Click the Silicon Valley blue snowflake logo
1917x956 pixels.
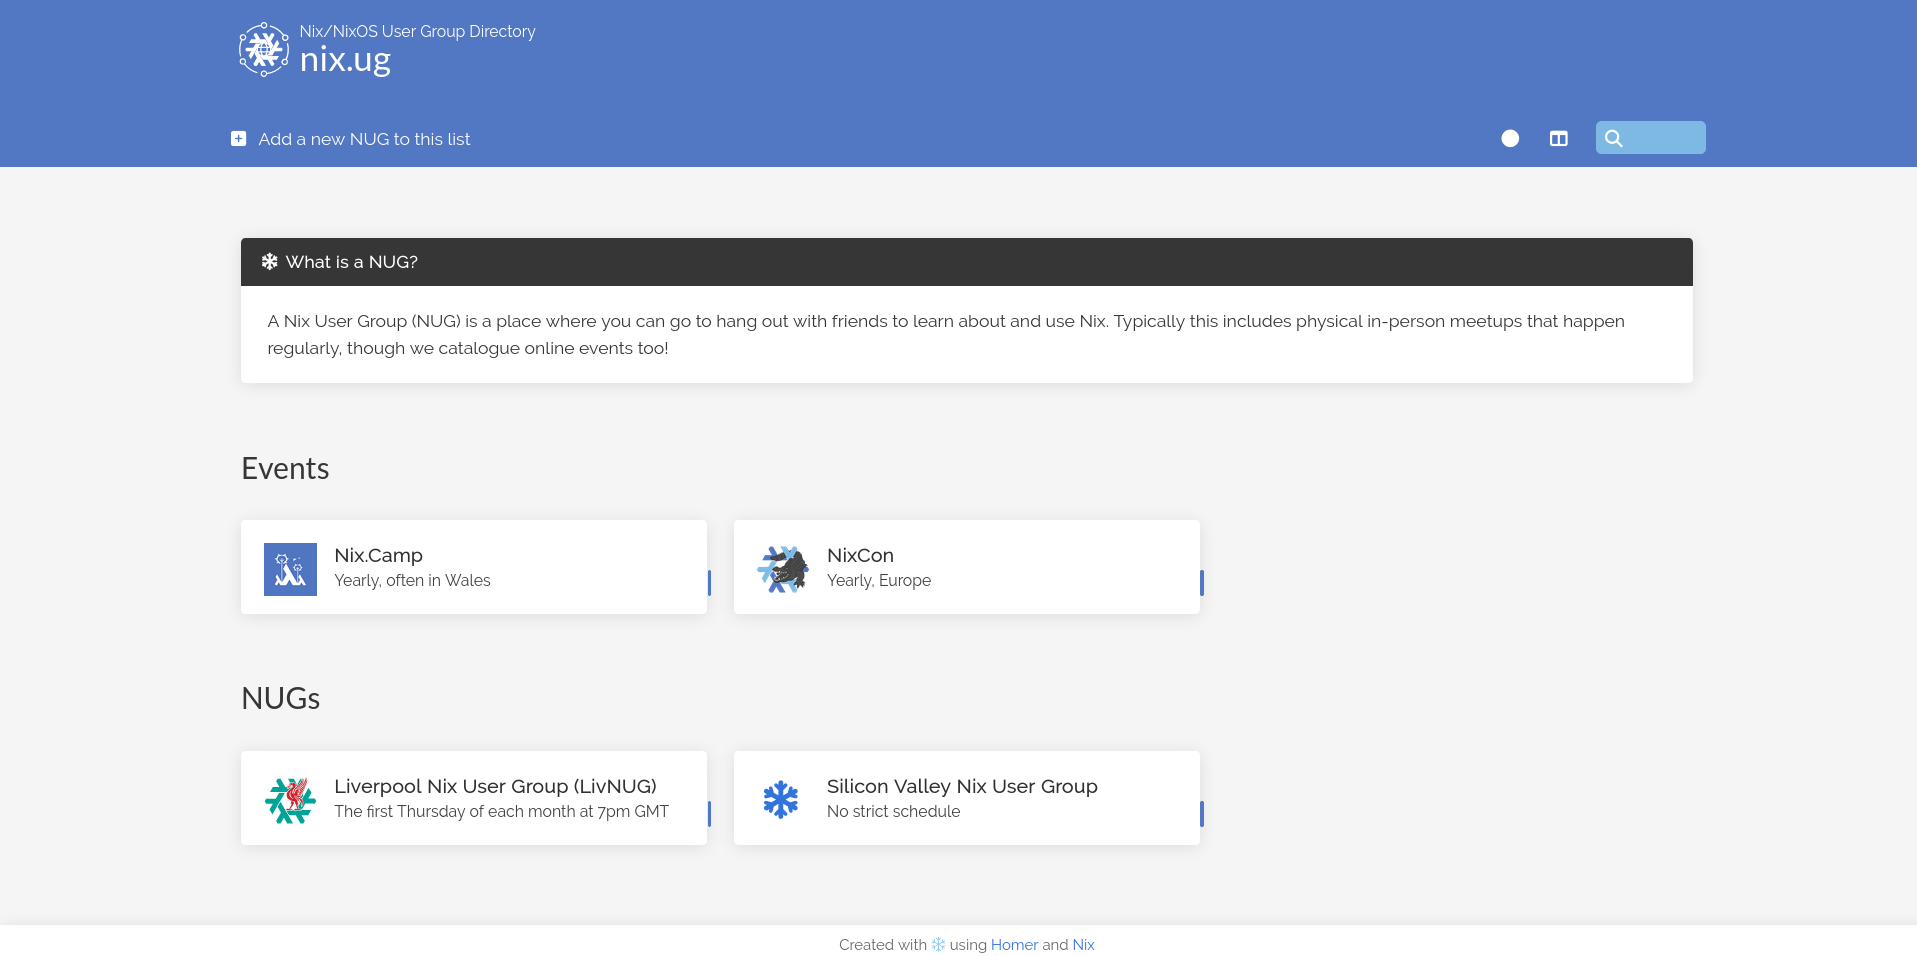[x=781, y=800]
